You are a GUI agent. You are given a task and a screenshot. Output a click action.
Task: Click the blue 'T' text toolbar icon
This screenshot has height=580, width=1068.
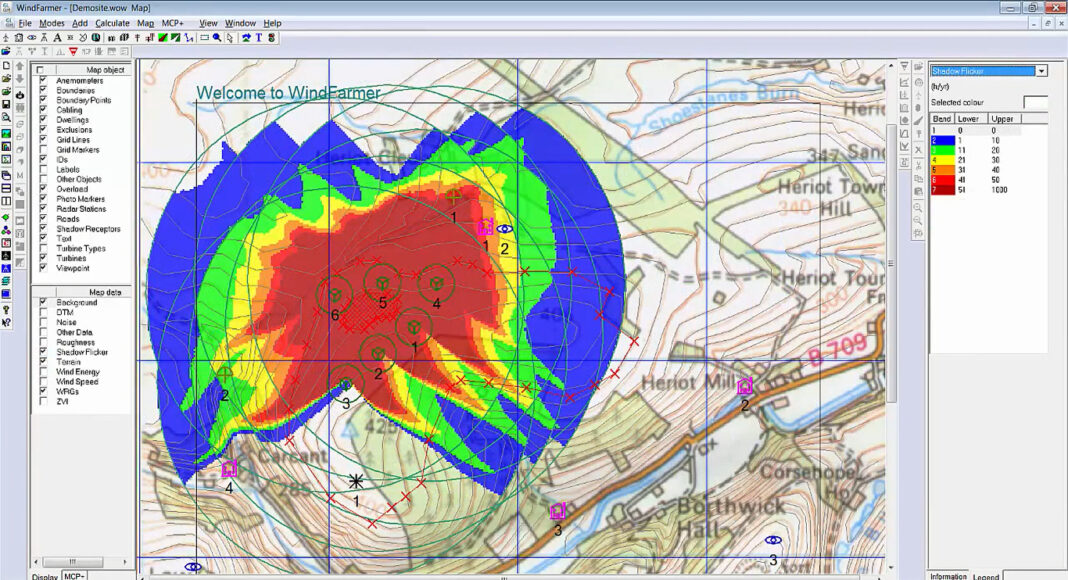click(258, 38)
